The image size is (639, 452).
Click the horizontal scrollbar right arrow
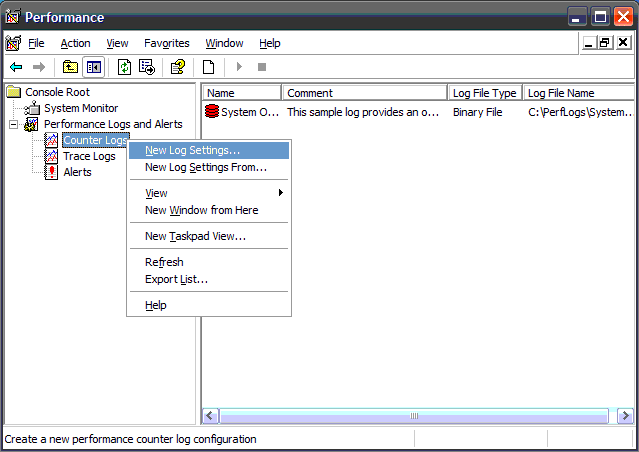click(625, 416)
